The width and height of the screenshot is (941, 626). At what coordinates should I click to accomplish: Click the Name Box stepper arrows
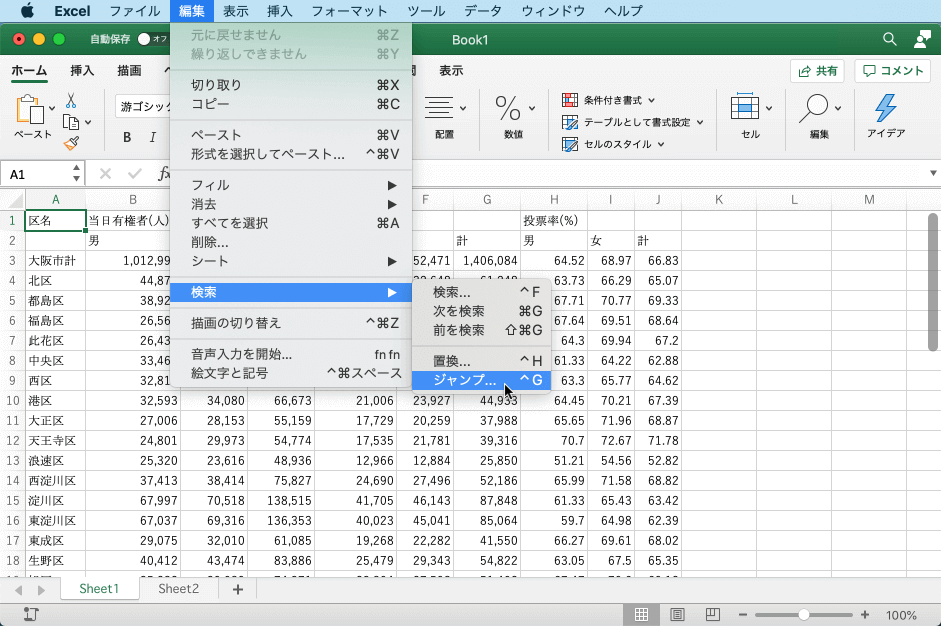(x=76, y=173)
